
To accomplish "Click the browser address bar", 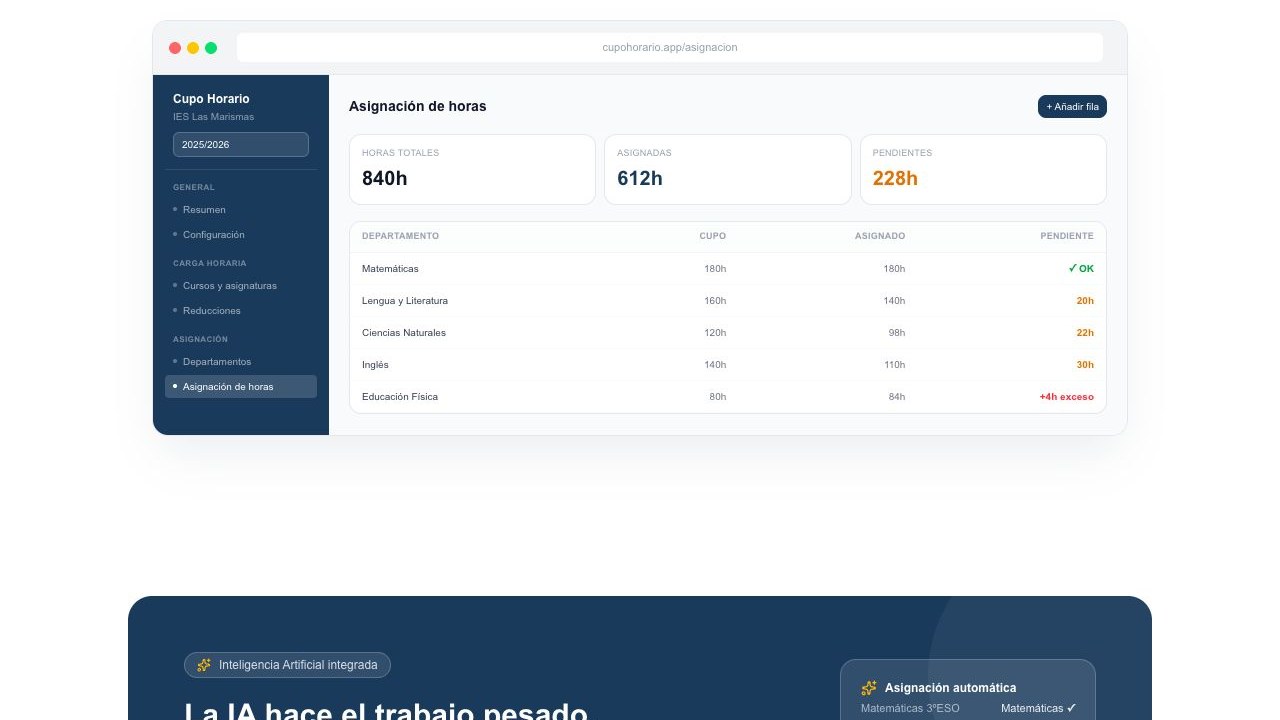I will pyautogui.click(x=669, y=47).
